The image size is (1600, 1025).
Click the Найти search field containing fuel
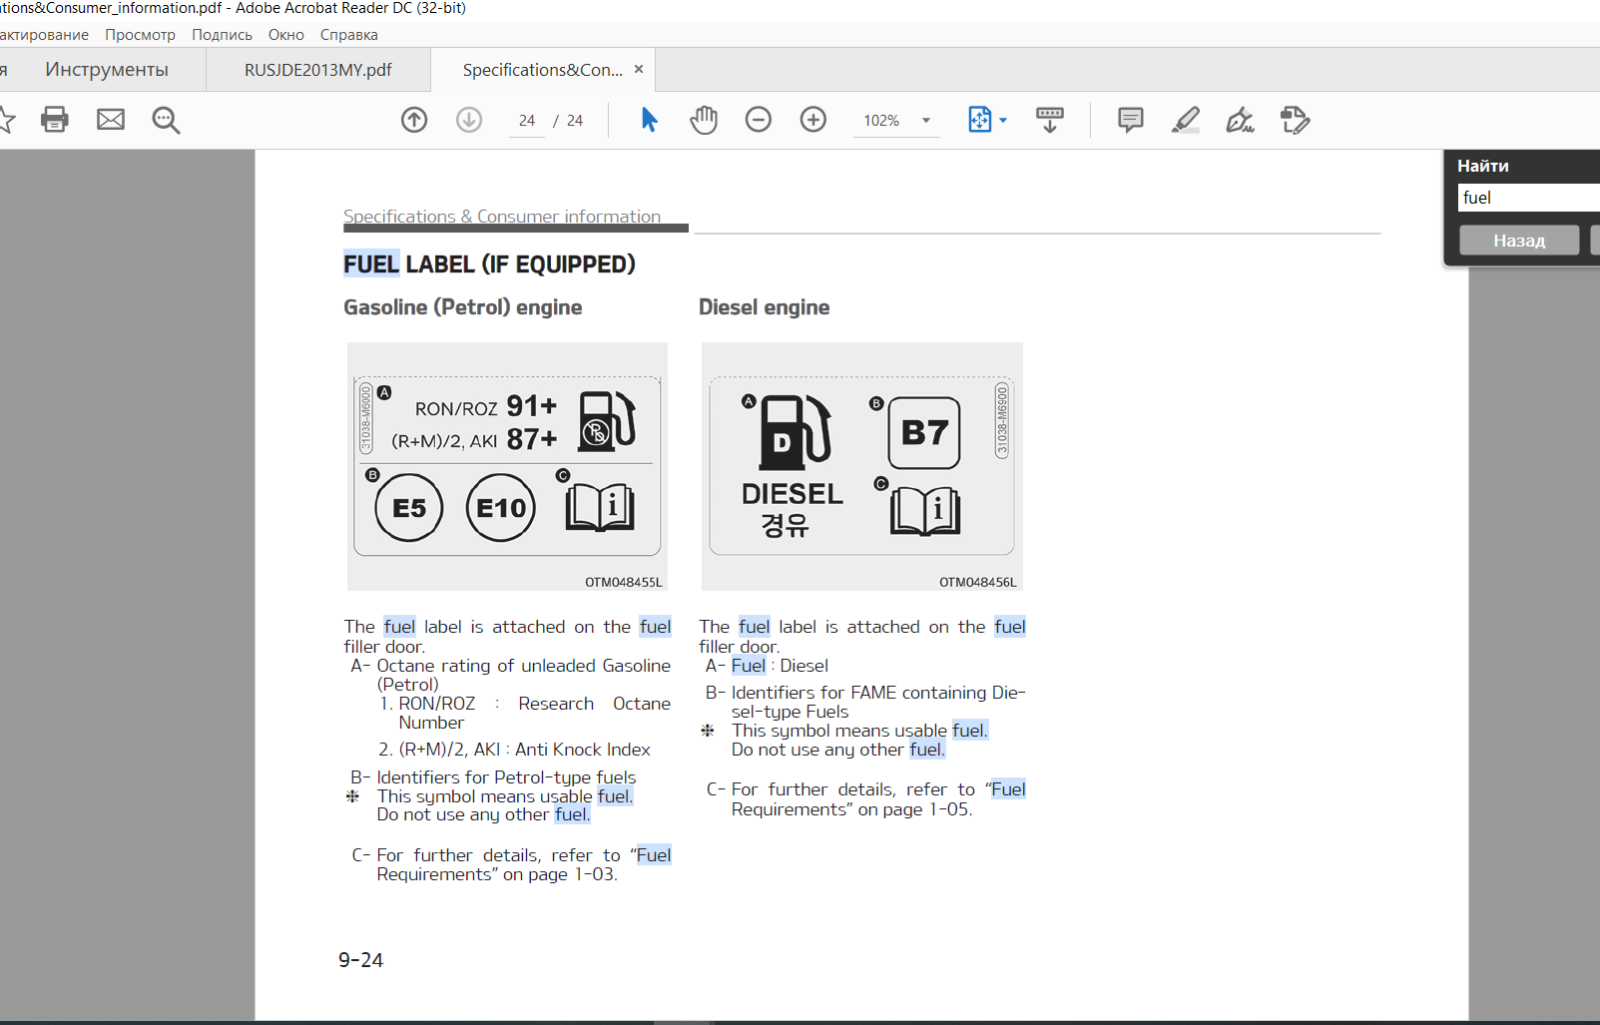coord(1528,198)
